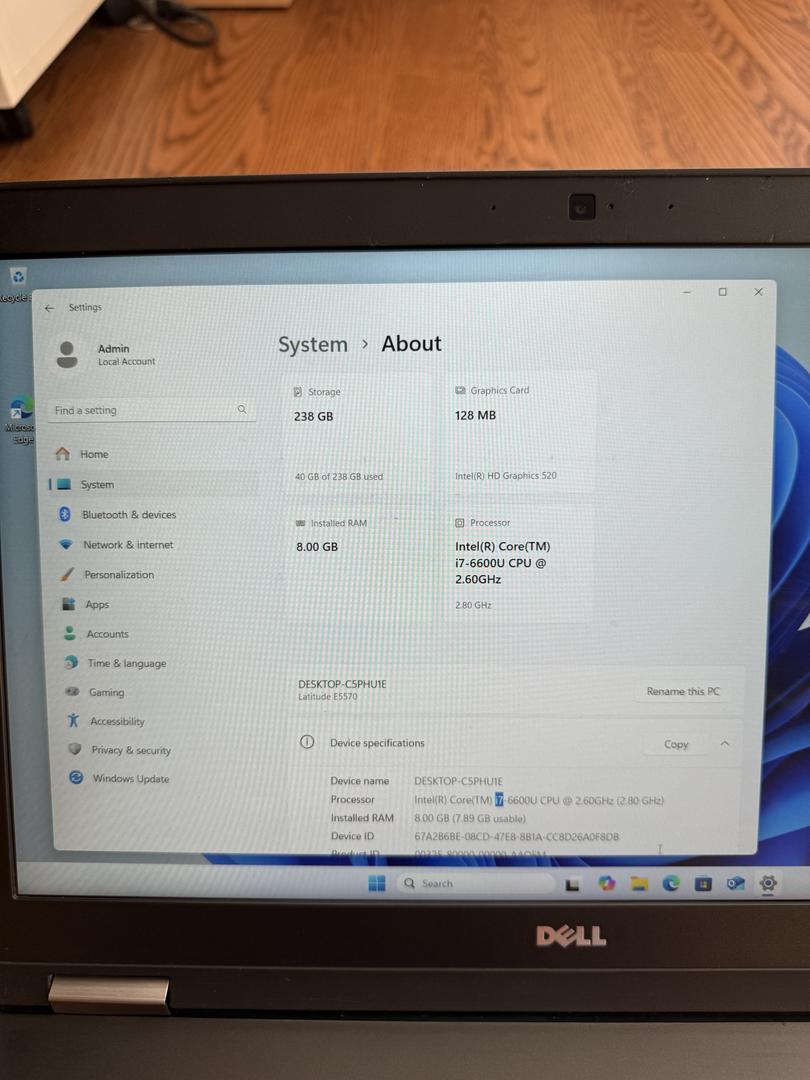Maximize the Settings window
810x1080 pixels.
click(723, 292)
